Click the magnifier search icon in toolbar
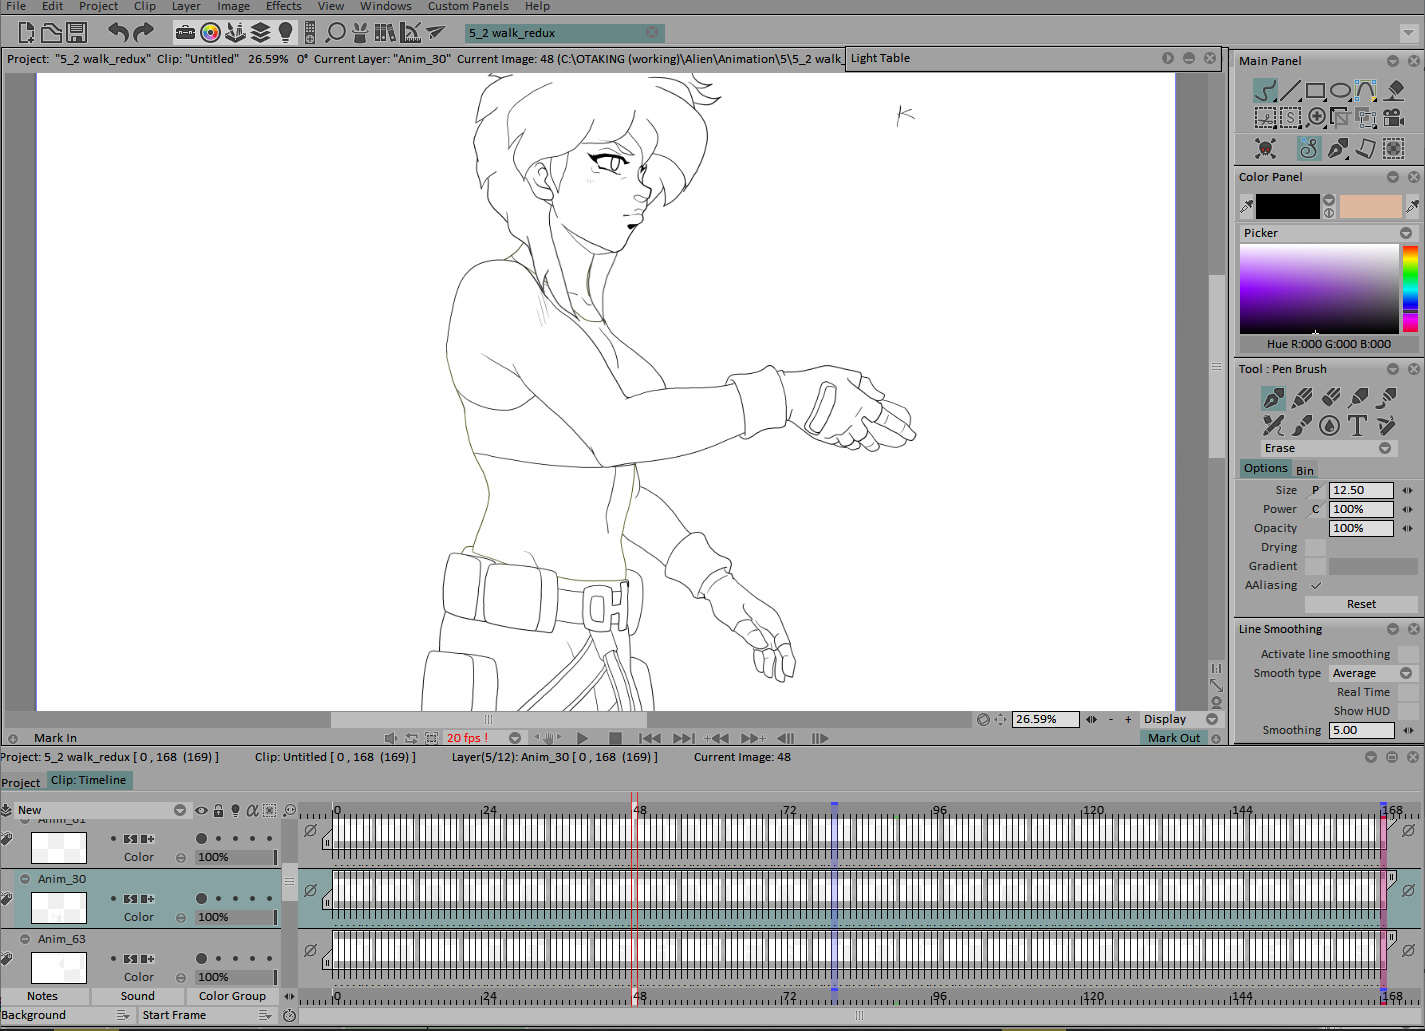 (335, 33)
